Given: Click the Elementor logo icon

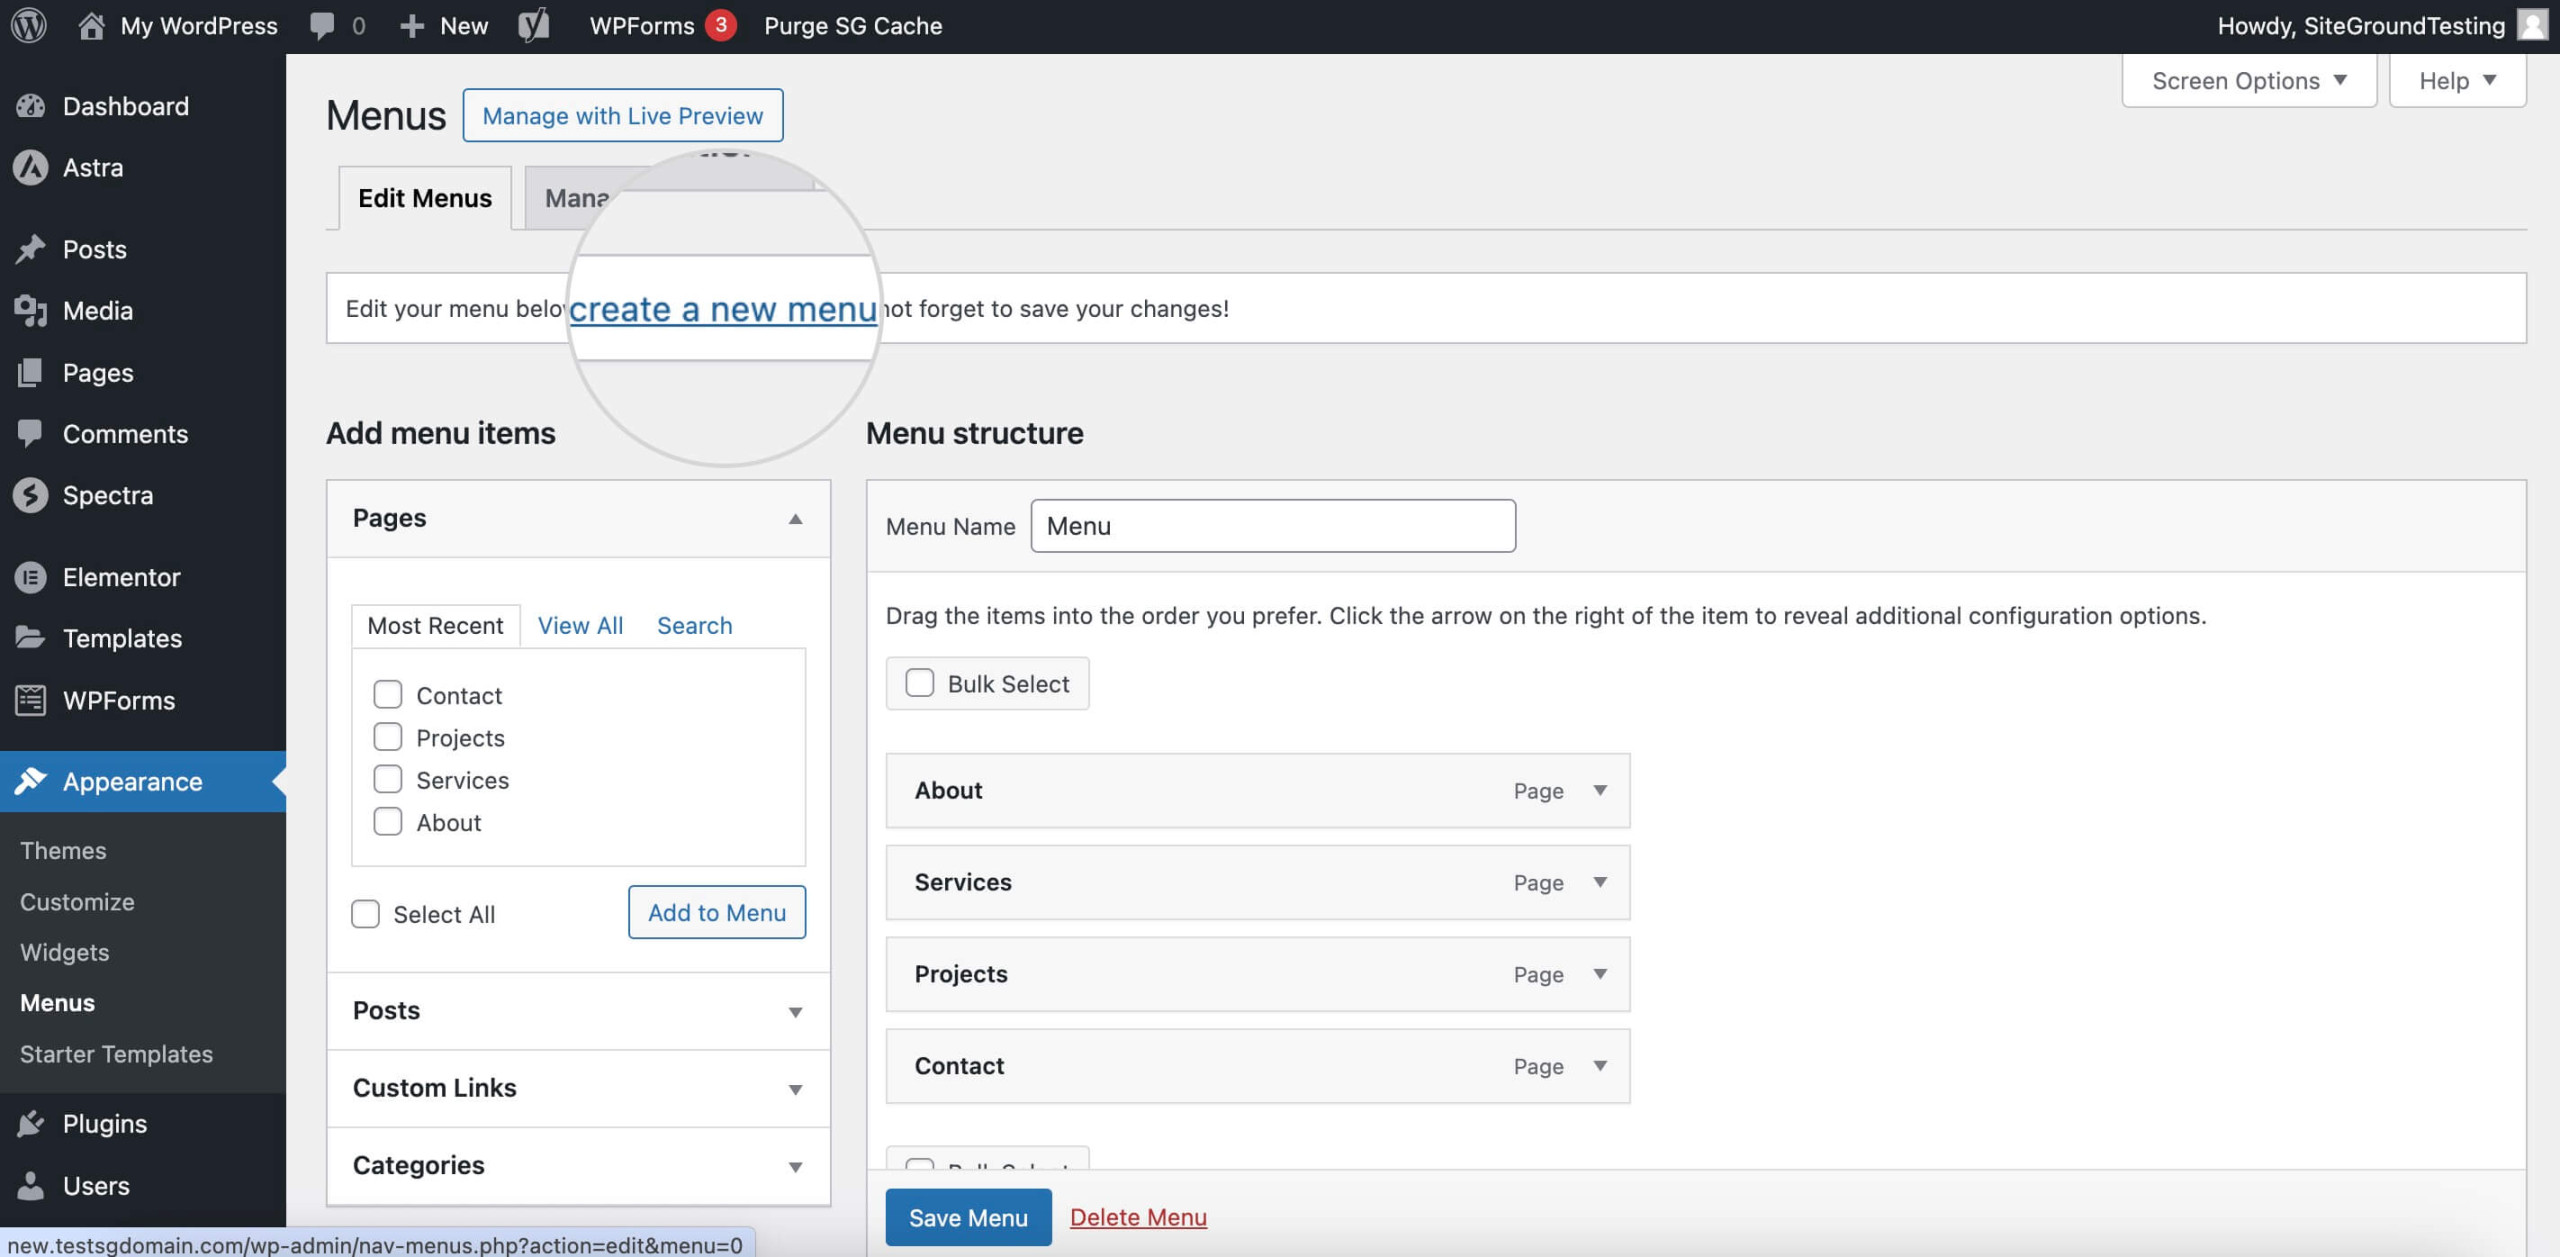Looking at the screenshot, I should click(x=31, y=577).
